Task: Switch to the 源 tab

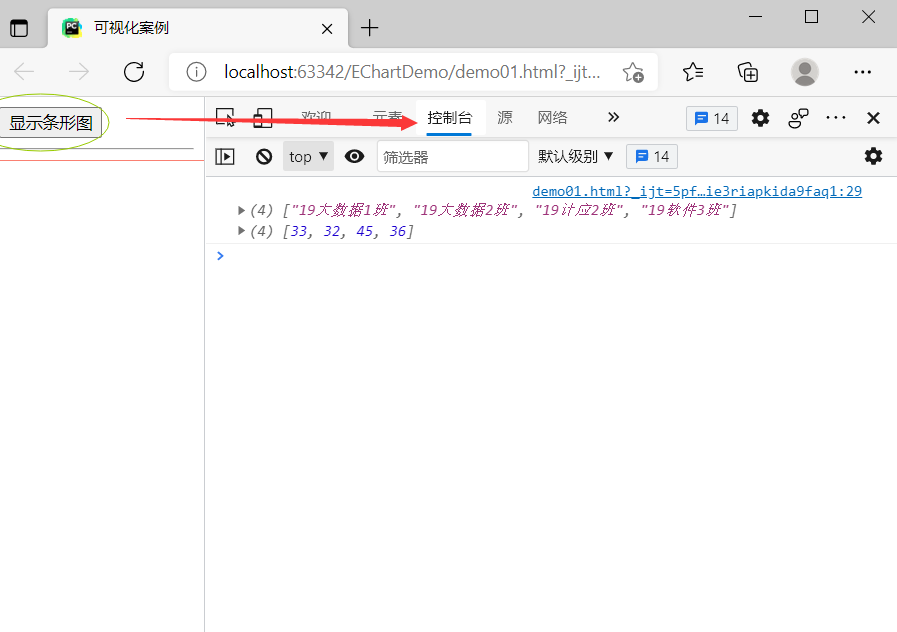Action: point(505,118)
